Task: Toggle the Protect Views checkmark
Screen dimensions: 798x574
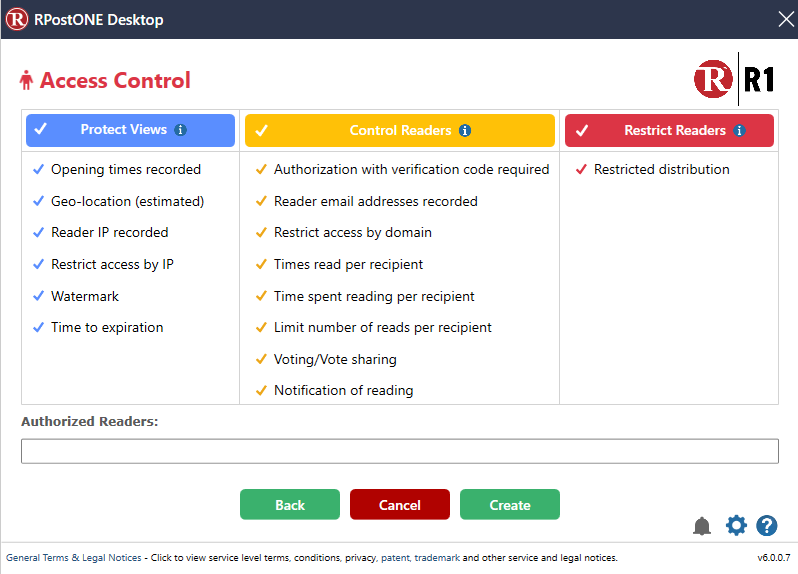Action: (x=41, y=130)
